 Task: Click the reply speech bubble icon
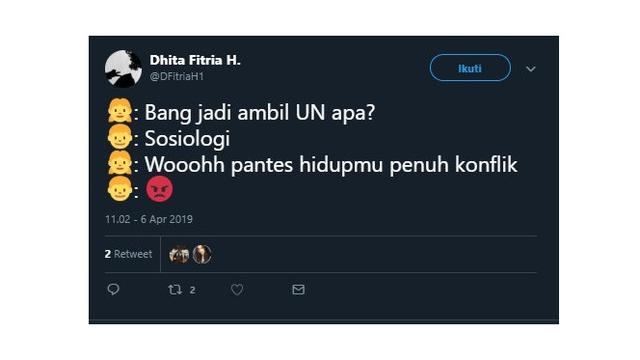click(113, 289)
